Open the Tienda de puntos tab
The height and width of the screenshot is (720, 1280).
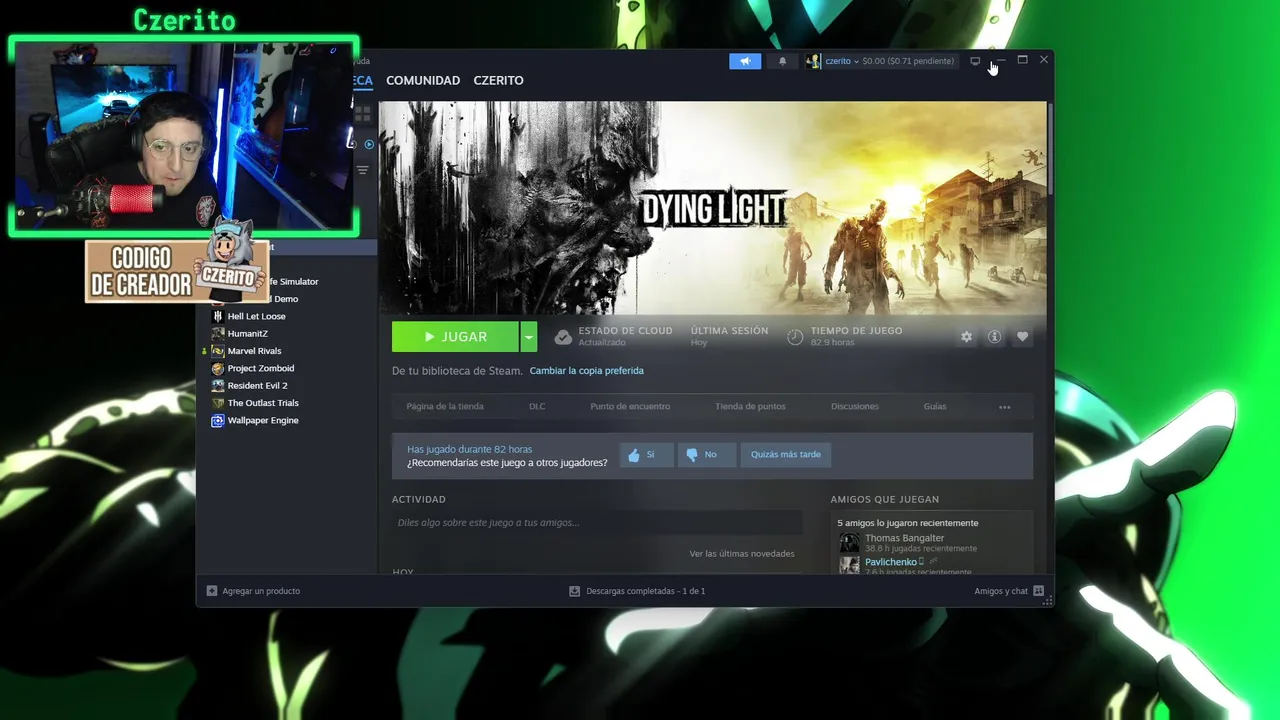tap(750, 406)
